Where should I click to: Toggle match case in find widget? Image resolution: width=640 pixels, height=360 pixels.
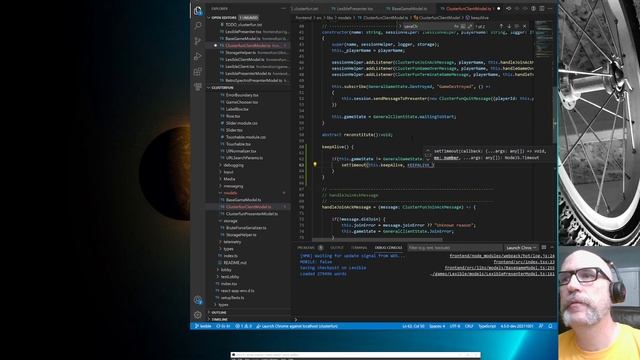click(x=456, y=26)
